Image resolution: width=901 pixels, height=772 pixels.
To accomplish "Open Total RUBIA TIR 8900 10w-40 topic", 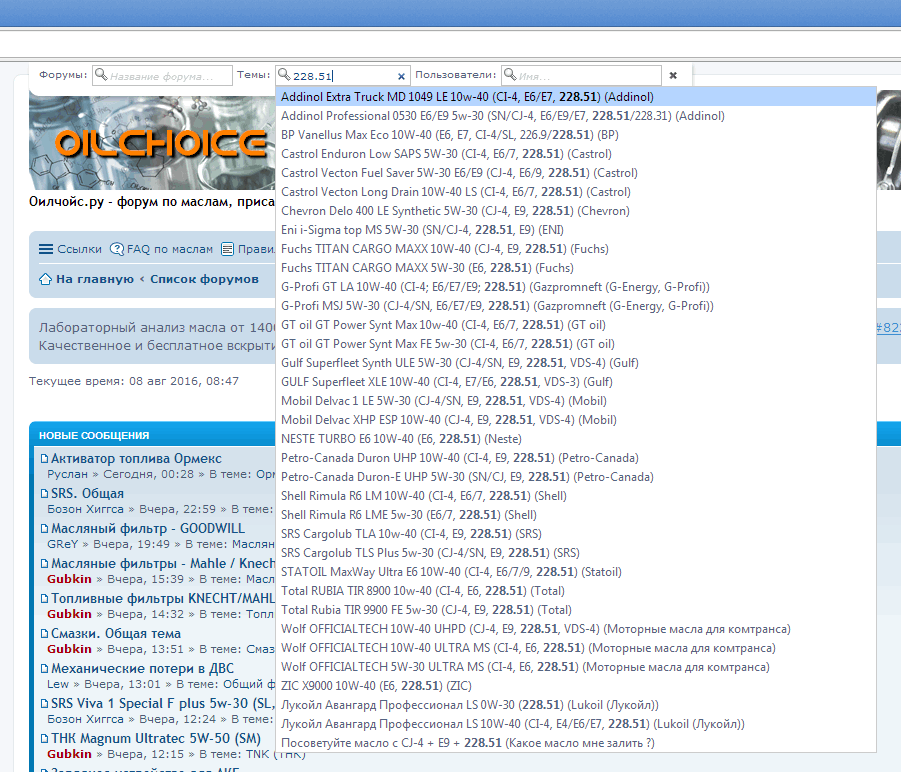I will [x=576, y=589].
